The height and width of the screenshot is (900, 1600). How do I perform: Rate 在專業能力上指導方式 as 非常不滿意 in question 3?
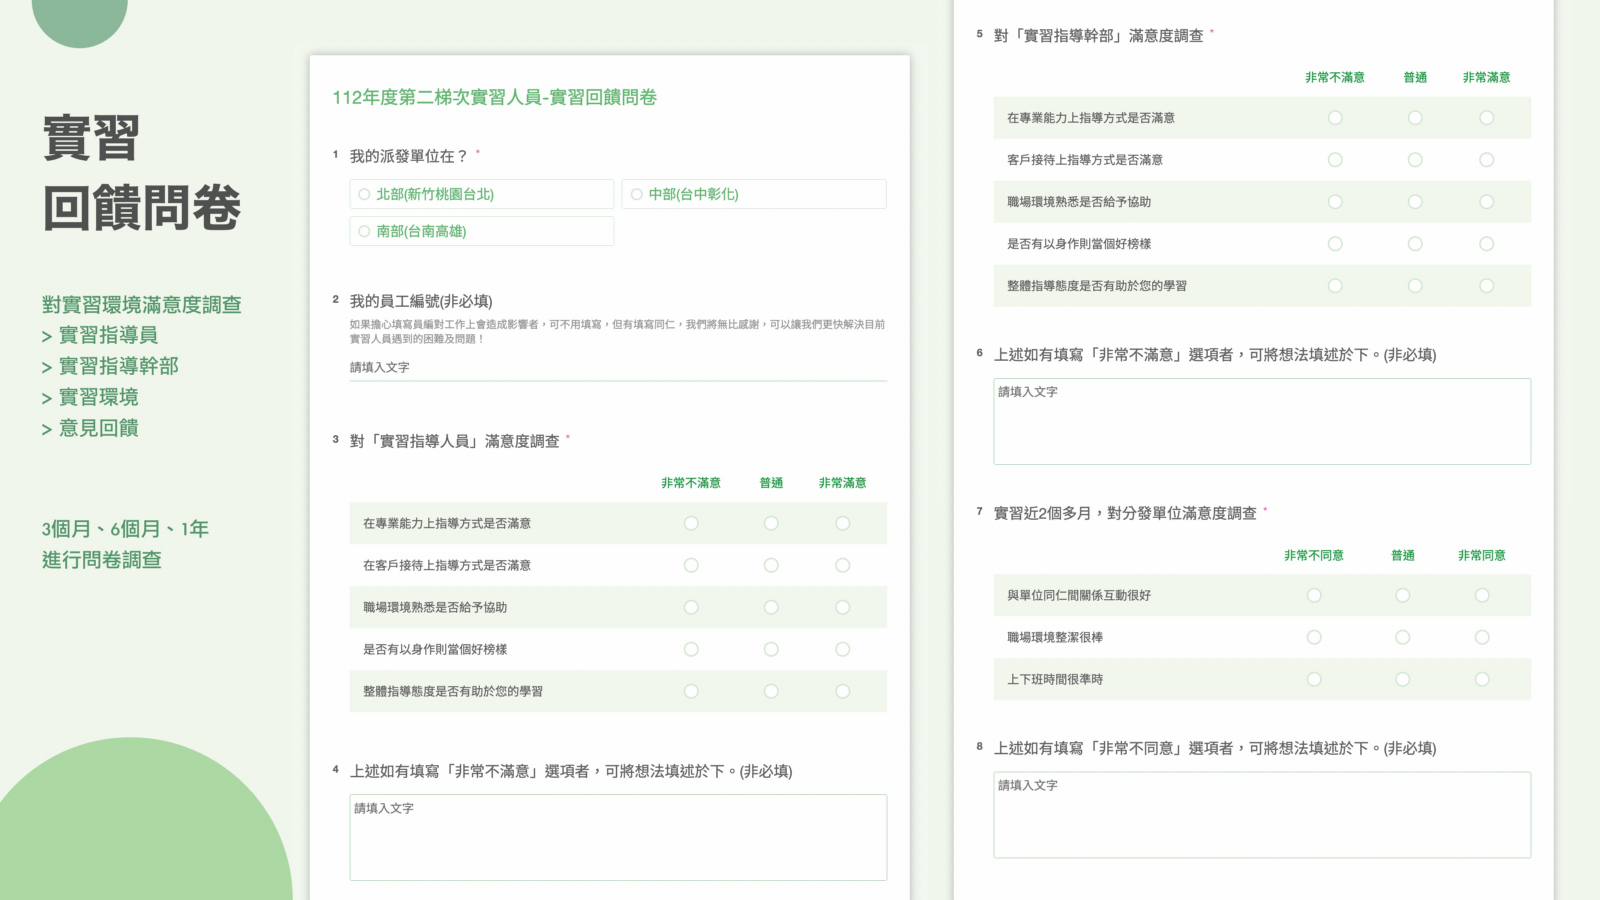point(691,523)
